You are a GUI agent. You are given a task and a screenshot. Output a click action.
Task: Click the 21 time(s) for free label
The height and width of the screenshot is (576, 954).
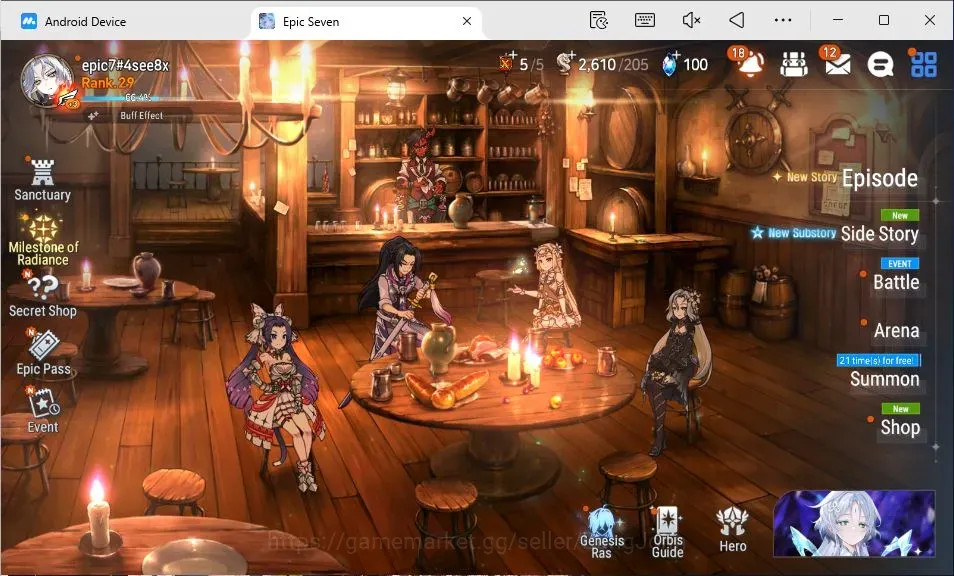[879, 361]
